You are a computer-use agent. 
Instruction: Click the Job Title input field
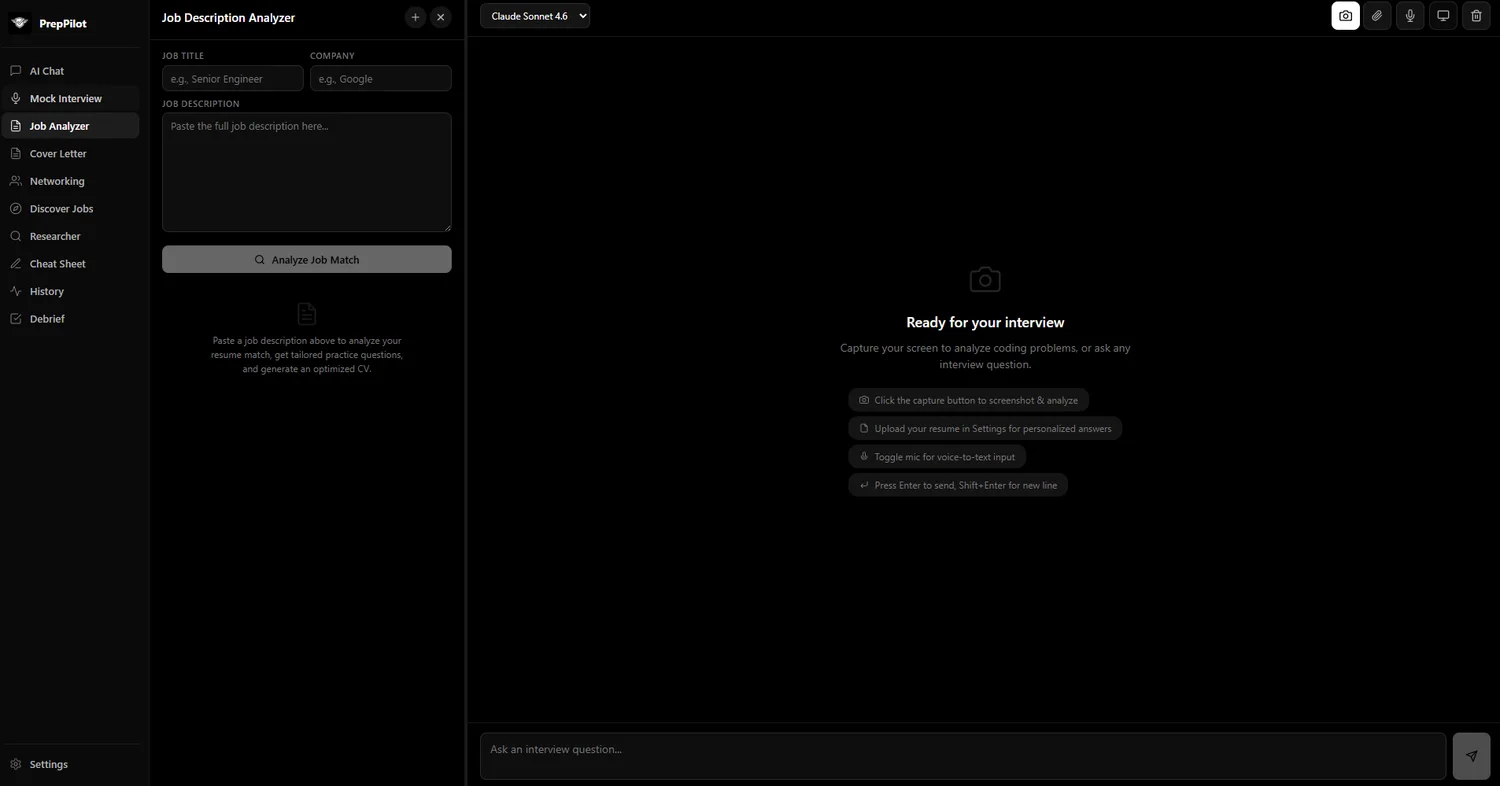coord(232,79)
